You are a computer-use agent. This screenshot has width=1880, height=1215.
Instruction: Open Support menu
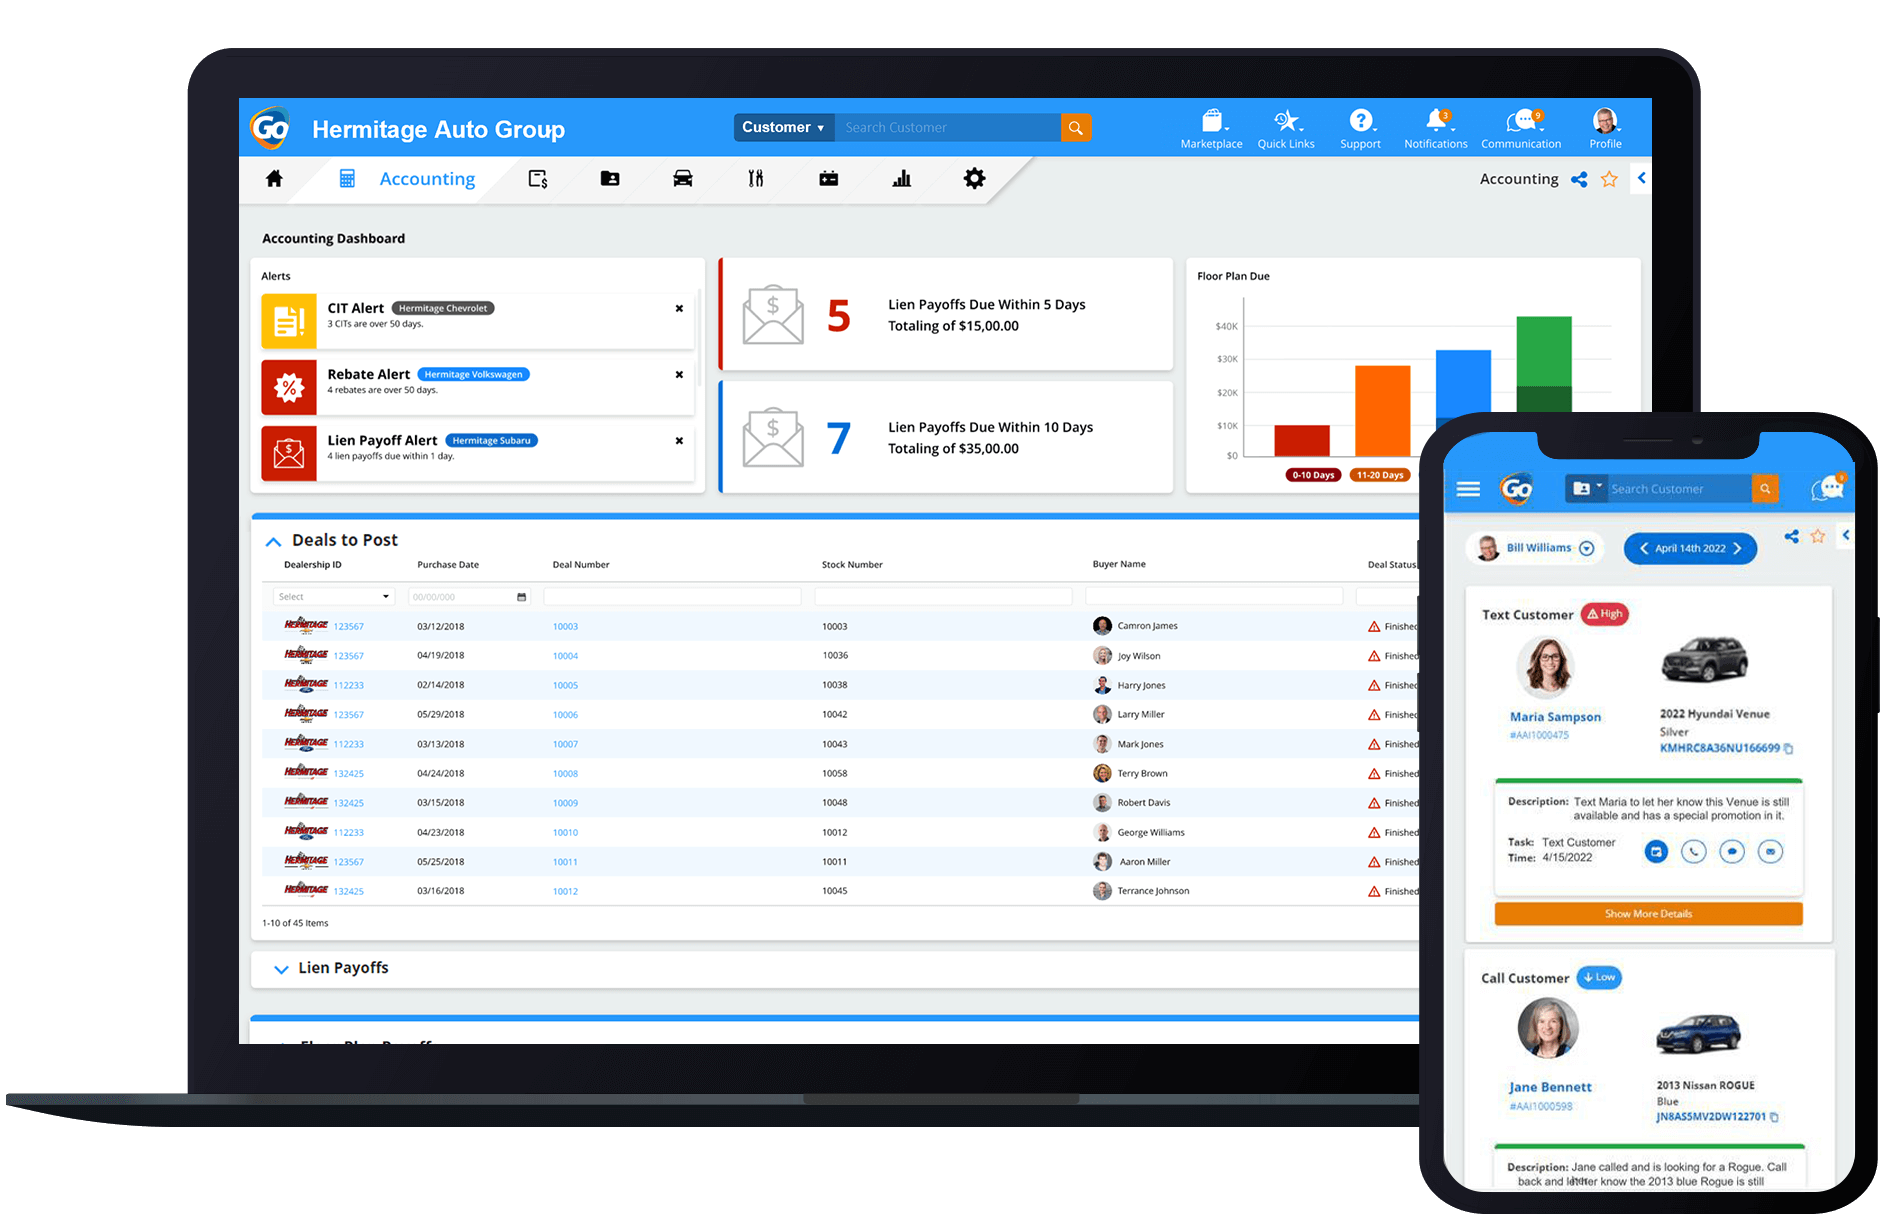point(1361,129)
